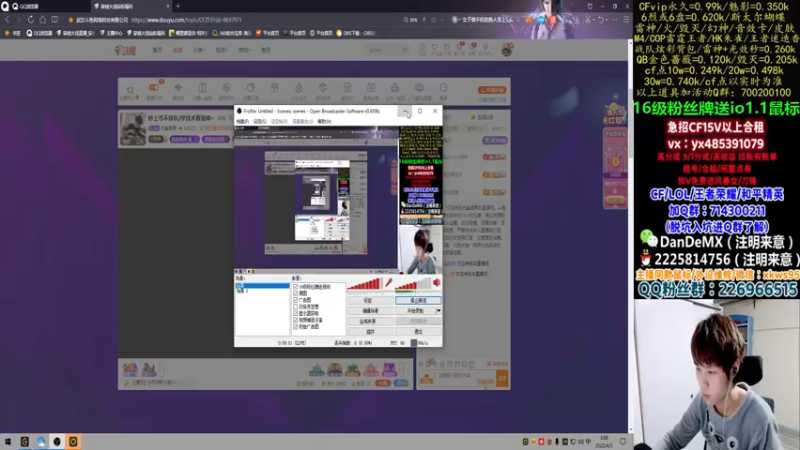
Task: Open the notification center in system tray
Action: [x=622, y=441]
